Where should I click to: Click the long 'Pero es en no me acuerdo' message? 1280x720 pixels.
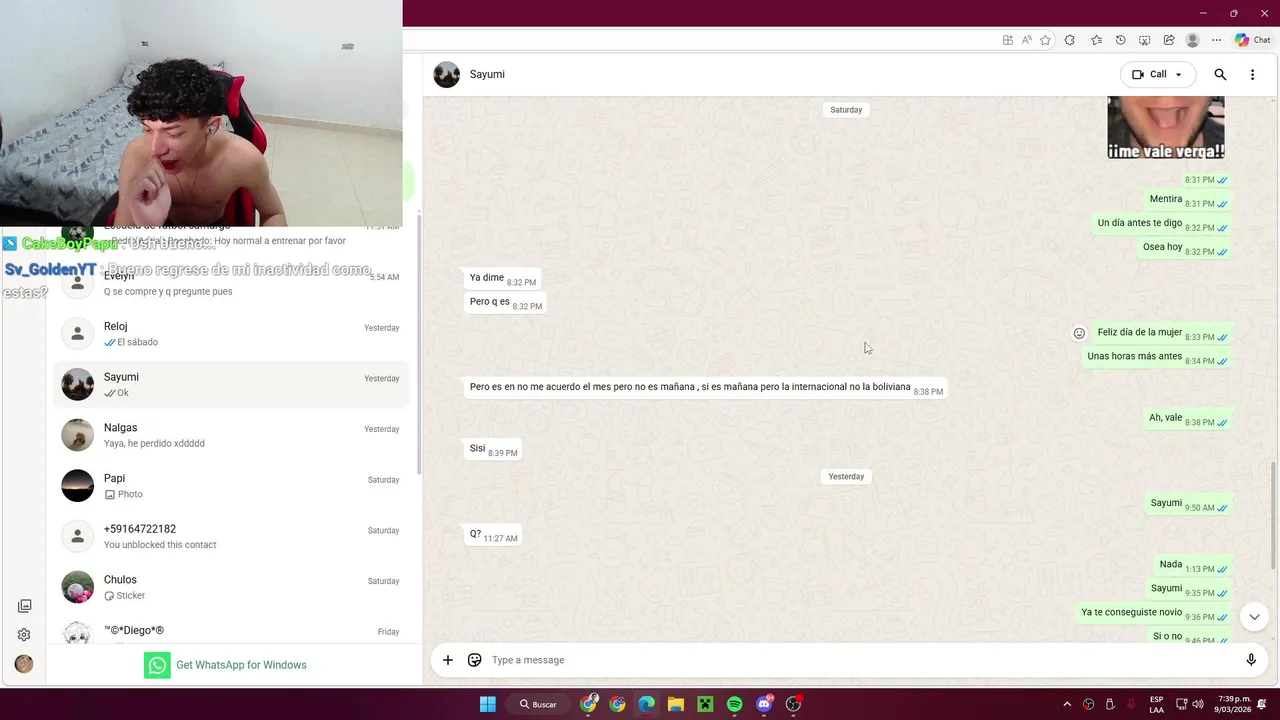tap(706, 388)
